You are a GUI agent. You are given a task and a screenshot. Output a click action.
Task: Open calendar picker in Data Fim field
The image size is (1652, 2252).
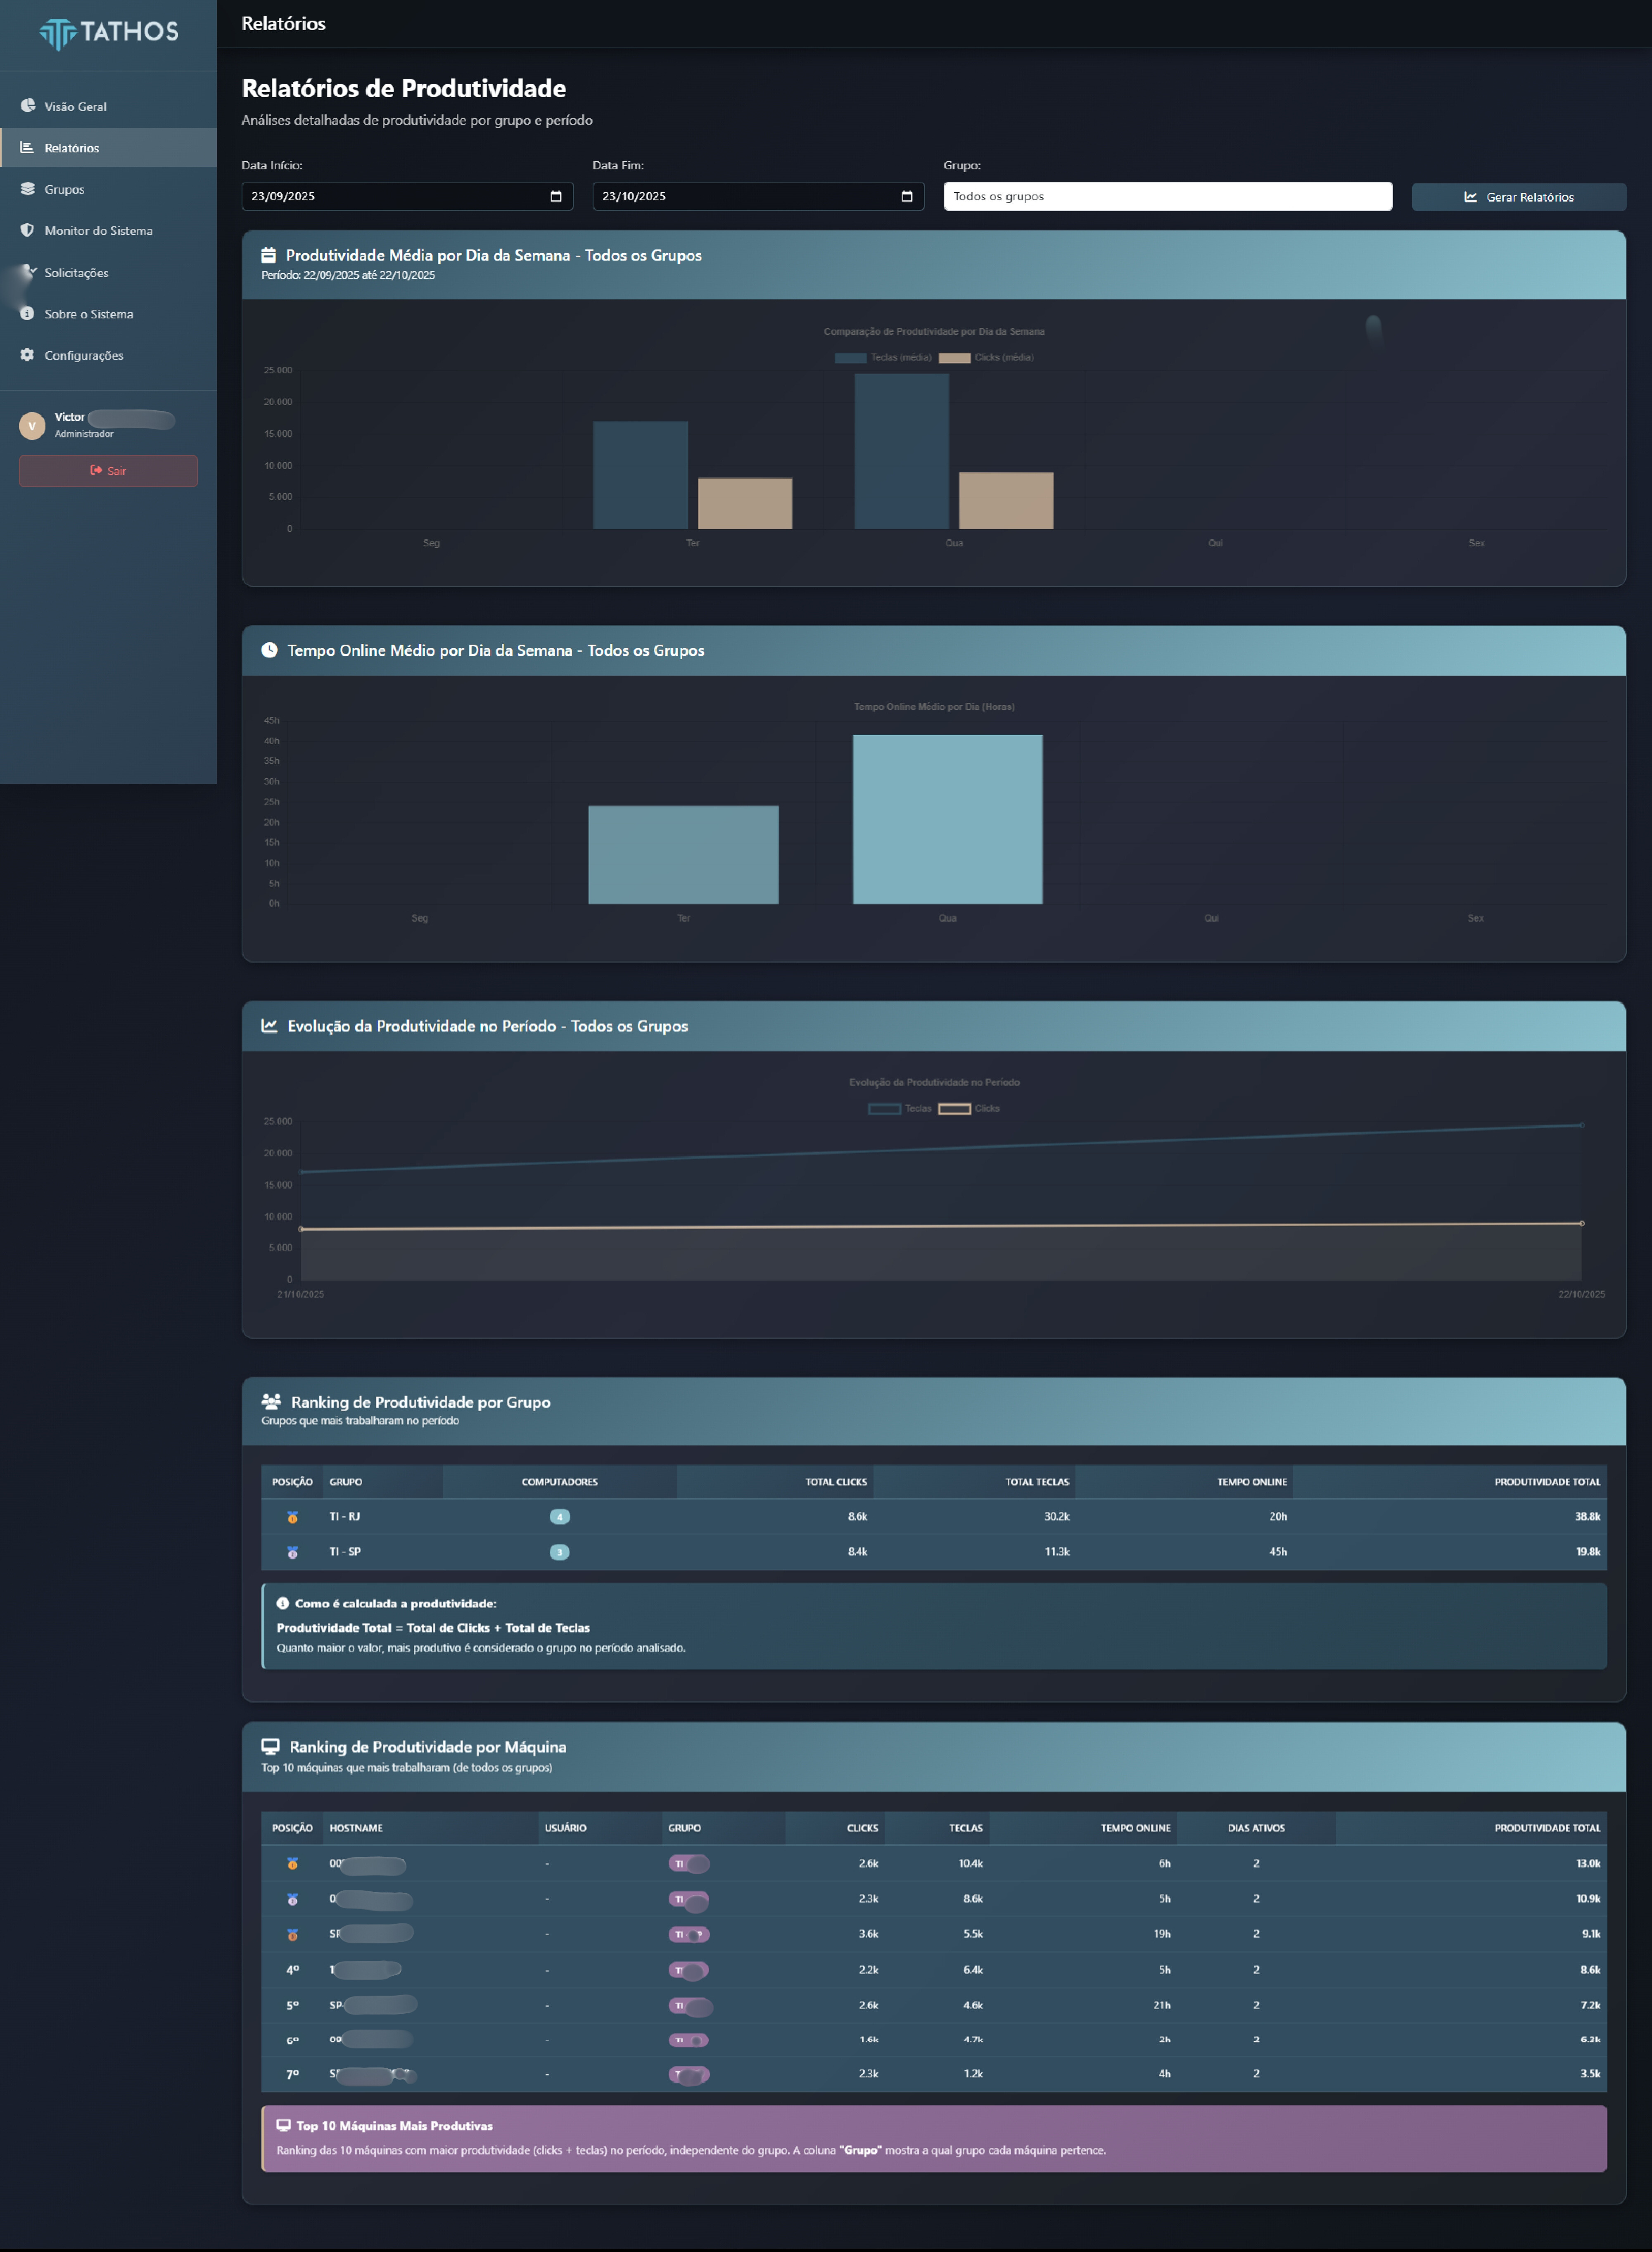click(x=907, y=196)
